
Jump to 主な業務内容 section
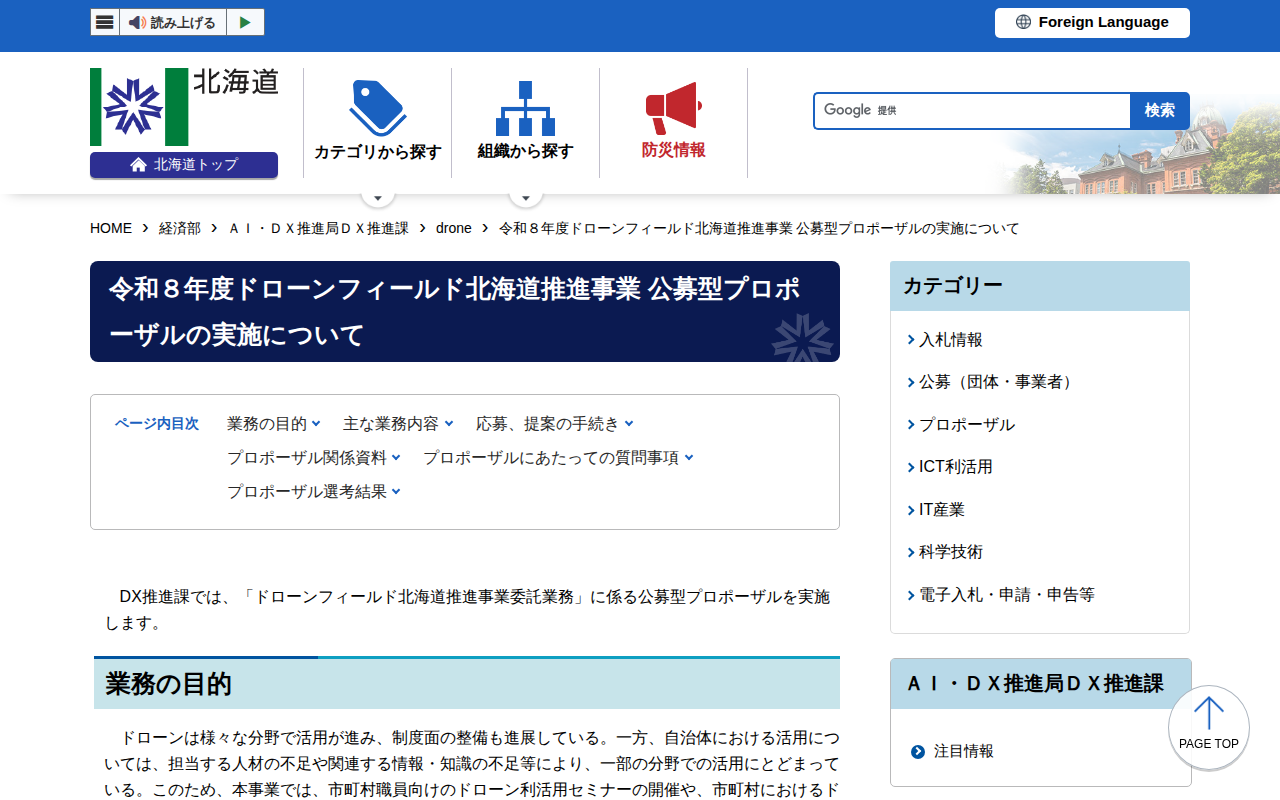[x=398, y=424]
